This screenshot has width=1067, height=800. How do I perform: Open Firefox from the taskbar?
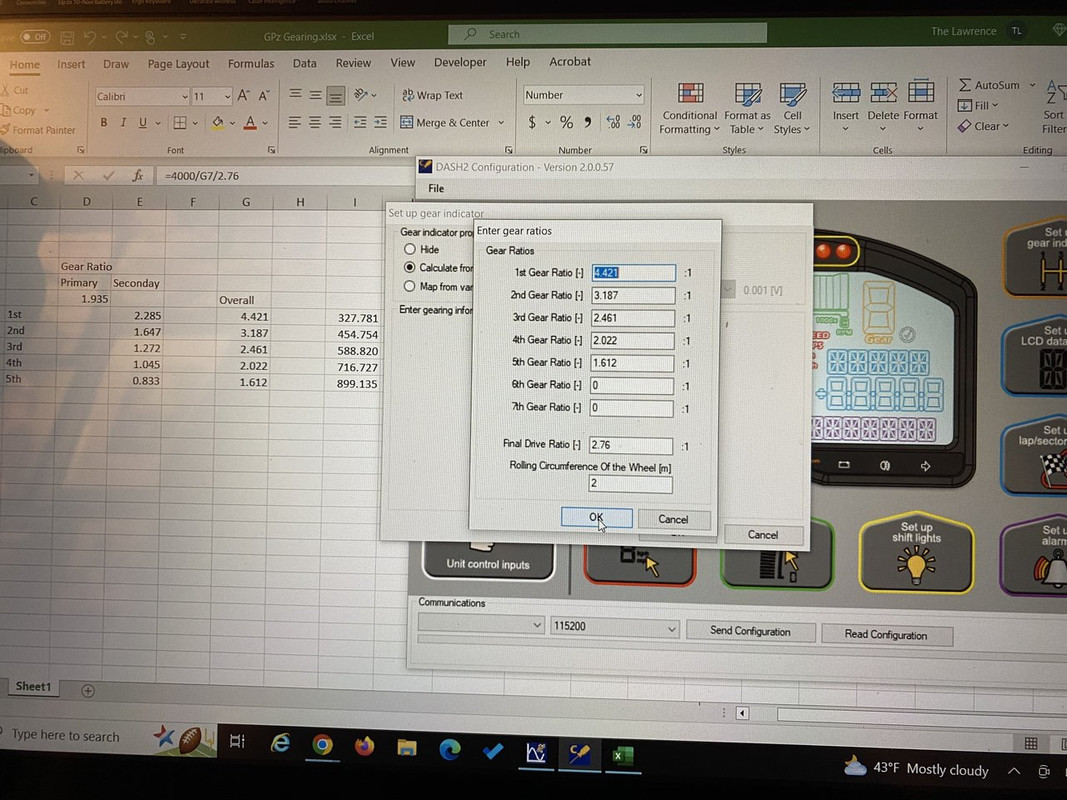click(x=365, y=746)
